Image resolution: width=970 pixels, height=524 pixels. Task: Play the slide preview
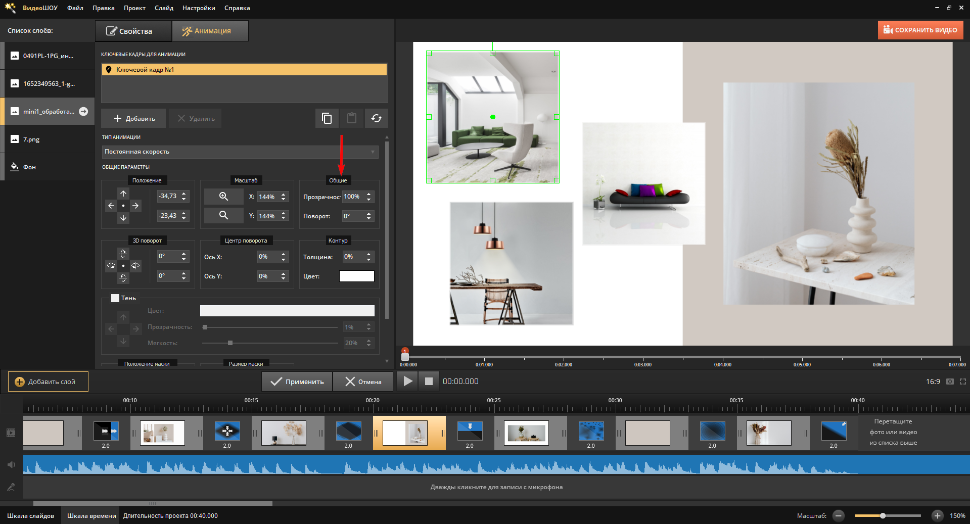pos(408,381)
